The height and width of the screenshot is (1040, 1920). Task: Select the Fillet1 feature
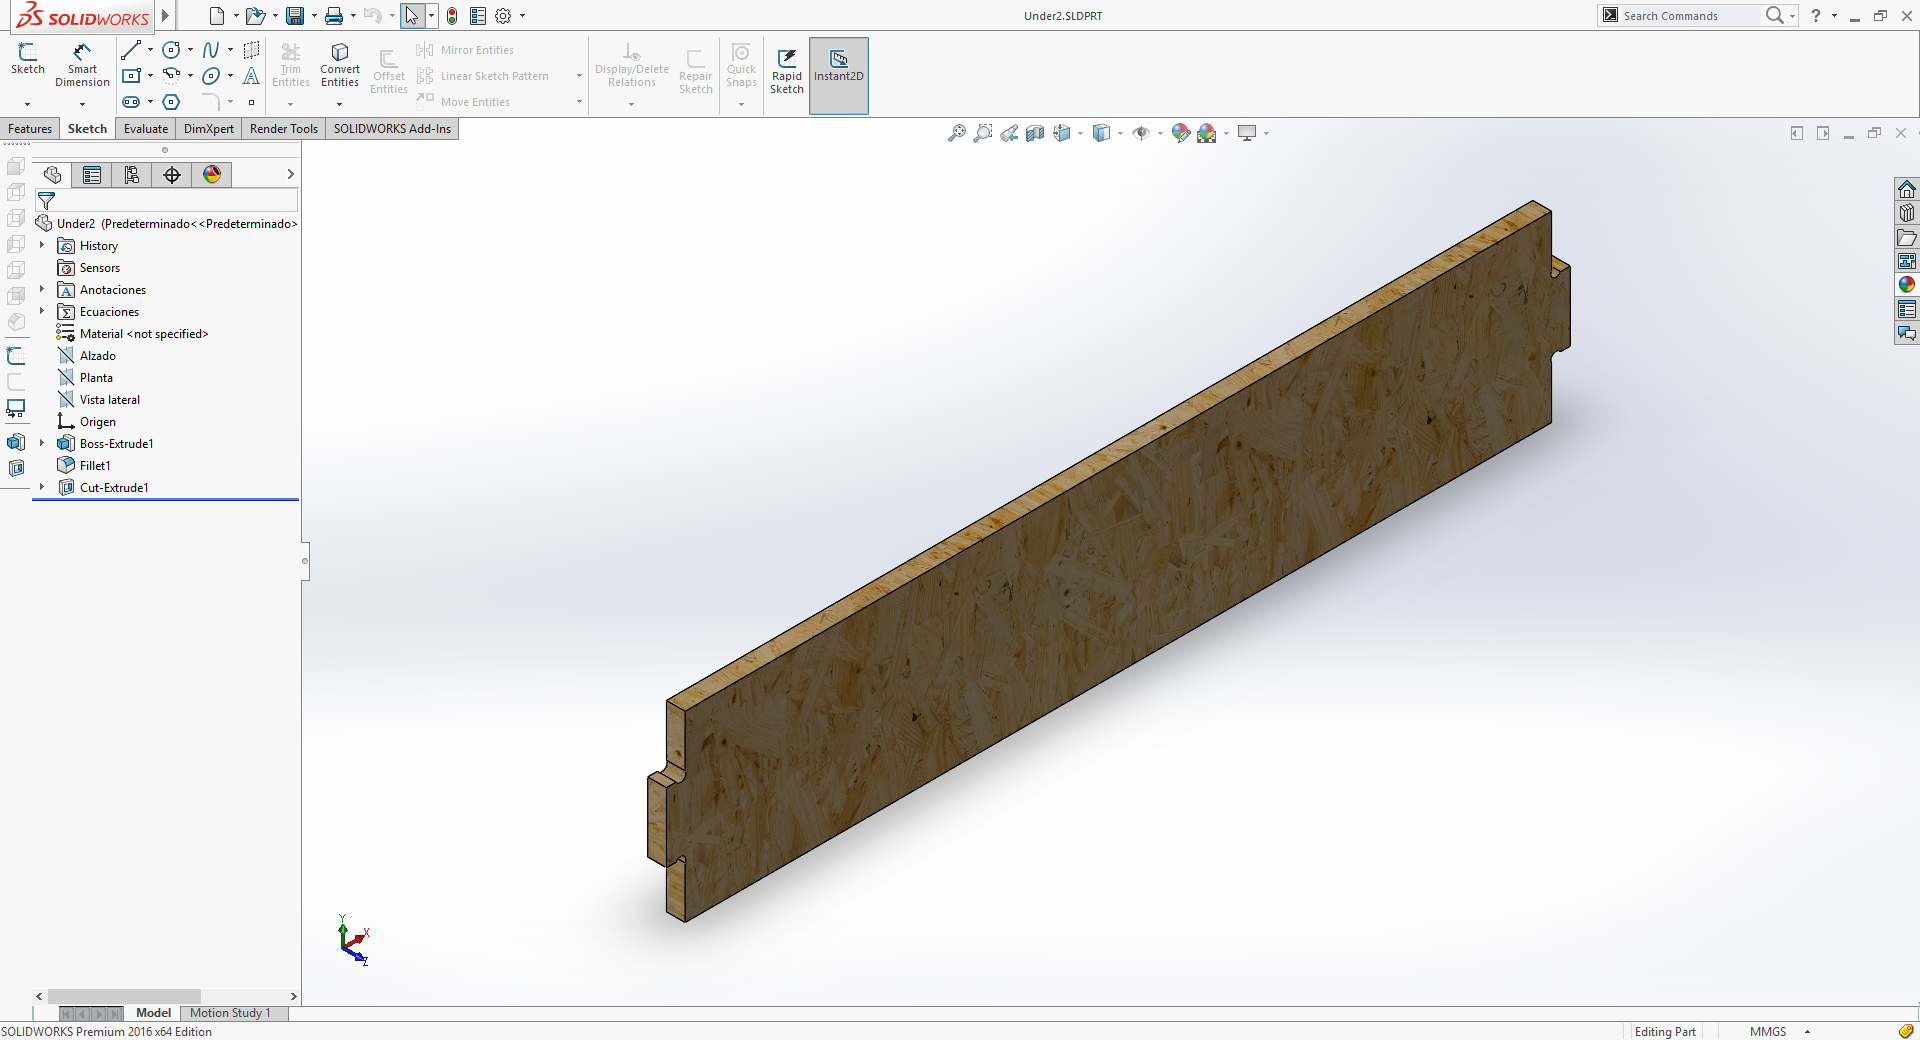95,466
